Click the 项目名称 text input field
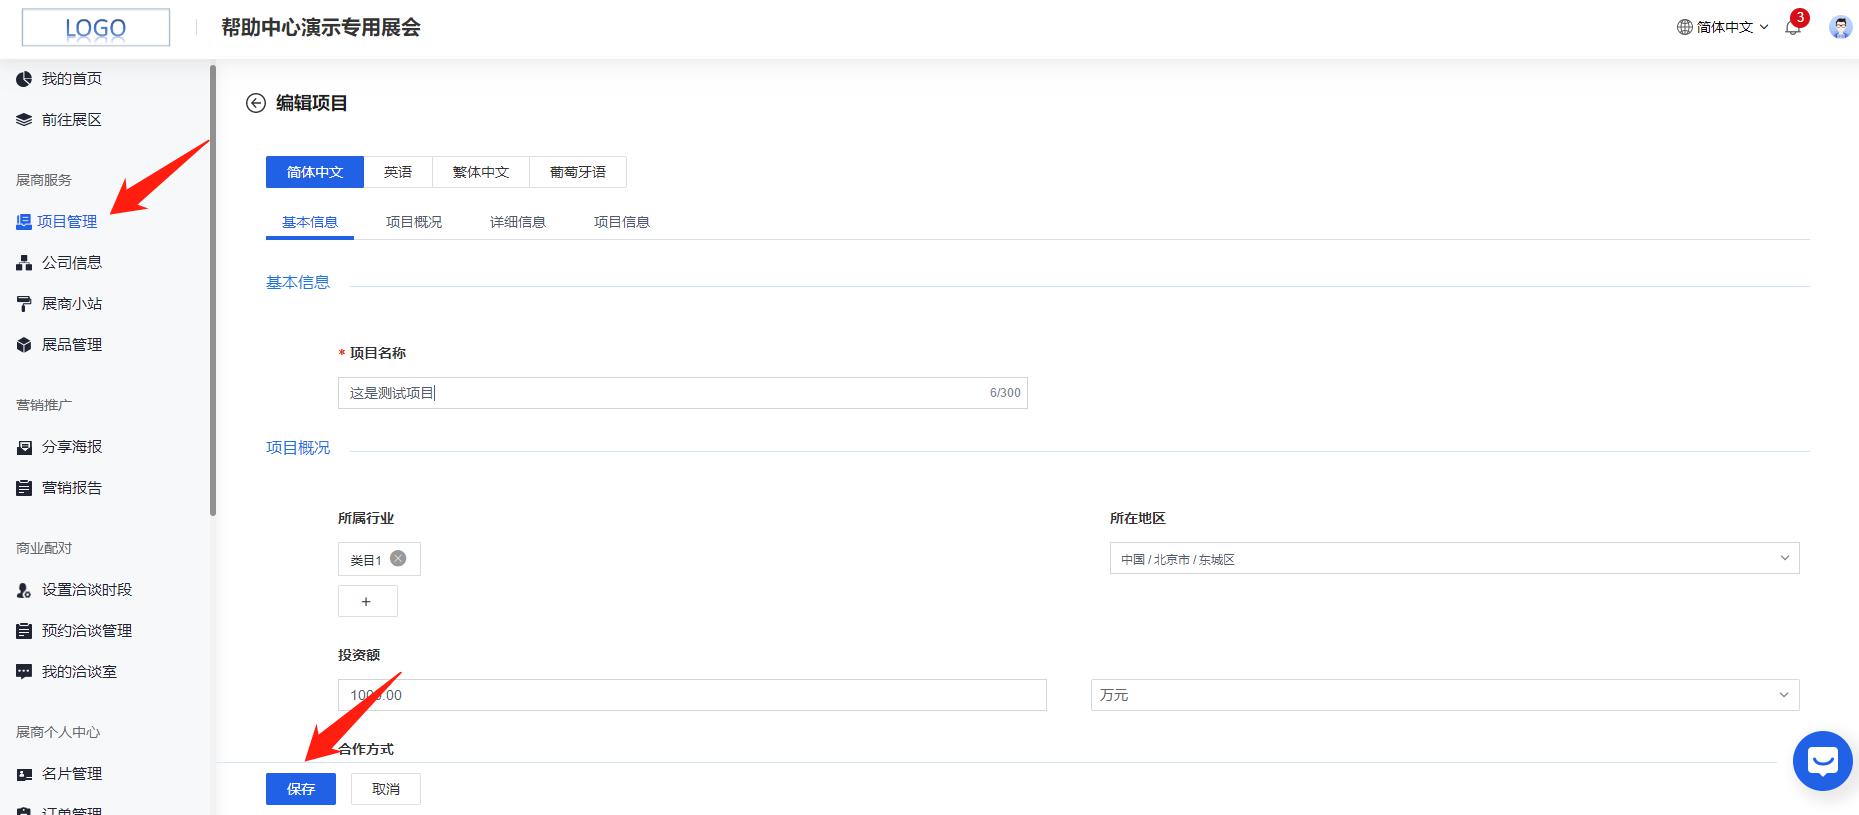Viewport: 1859px width, 815px height. pyautogui.click(x=660, y=393)
